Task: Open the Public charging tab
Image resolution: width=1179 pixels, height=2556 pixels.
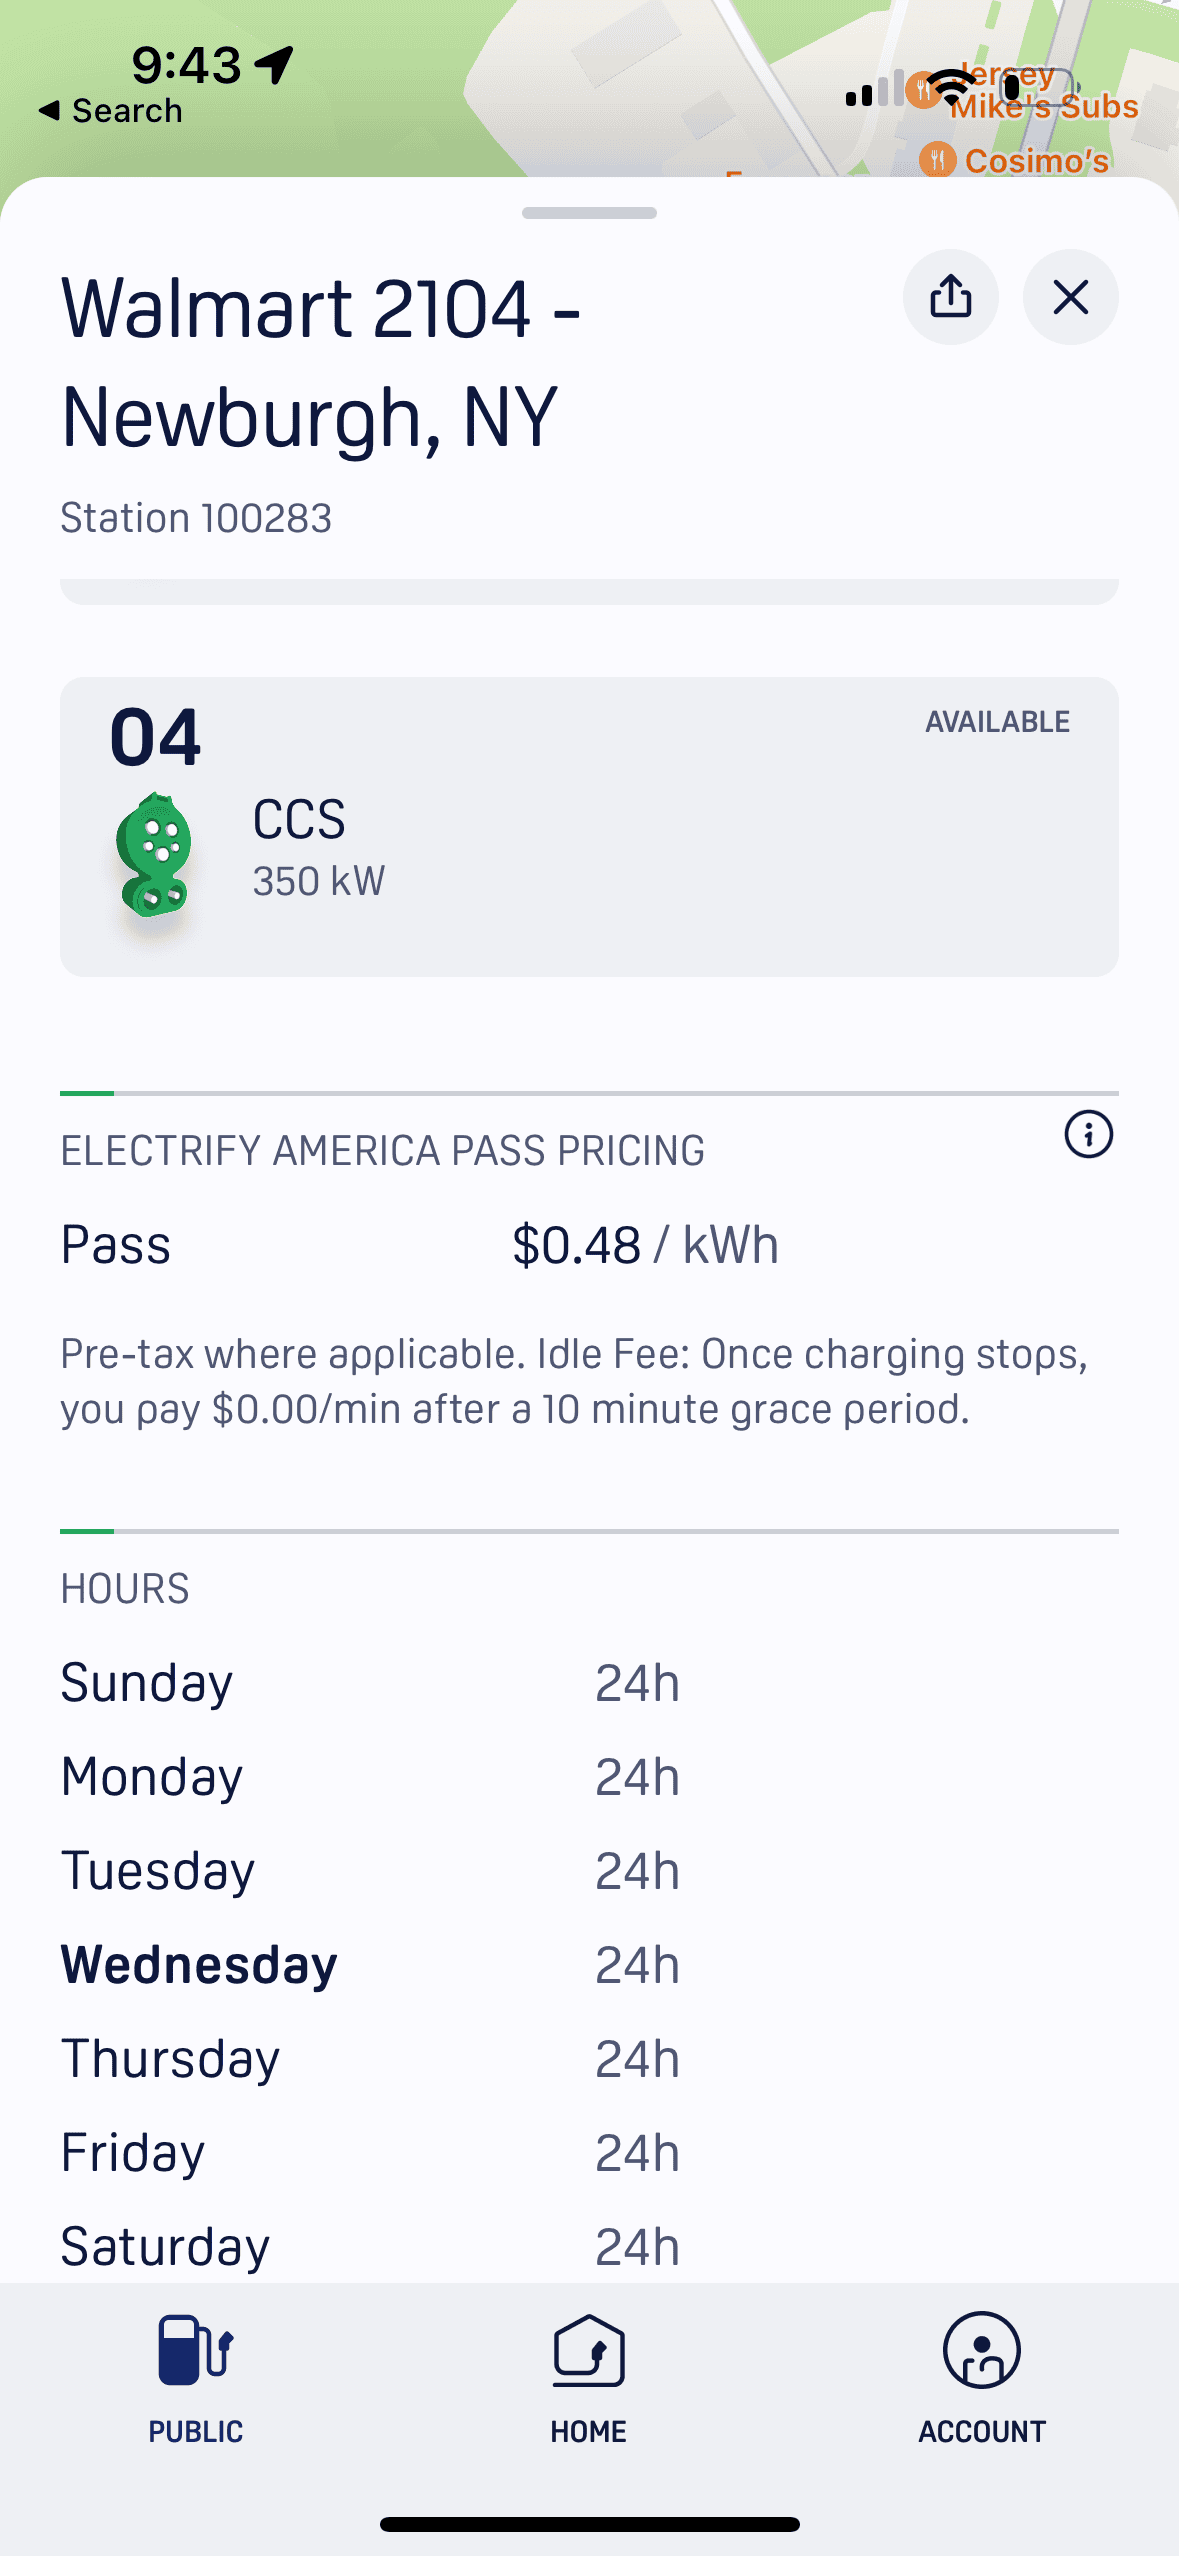Action: pos(196,2377)
